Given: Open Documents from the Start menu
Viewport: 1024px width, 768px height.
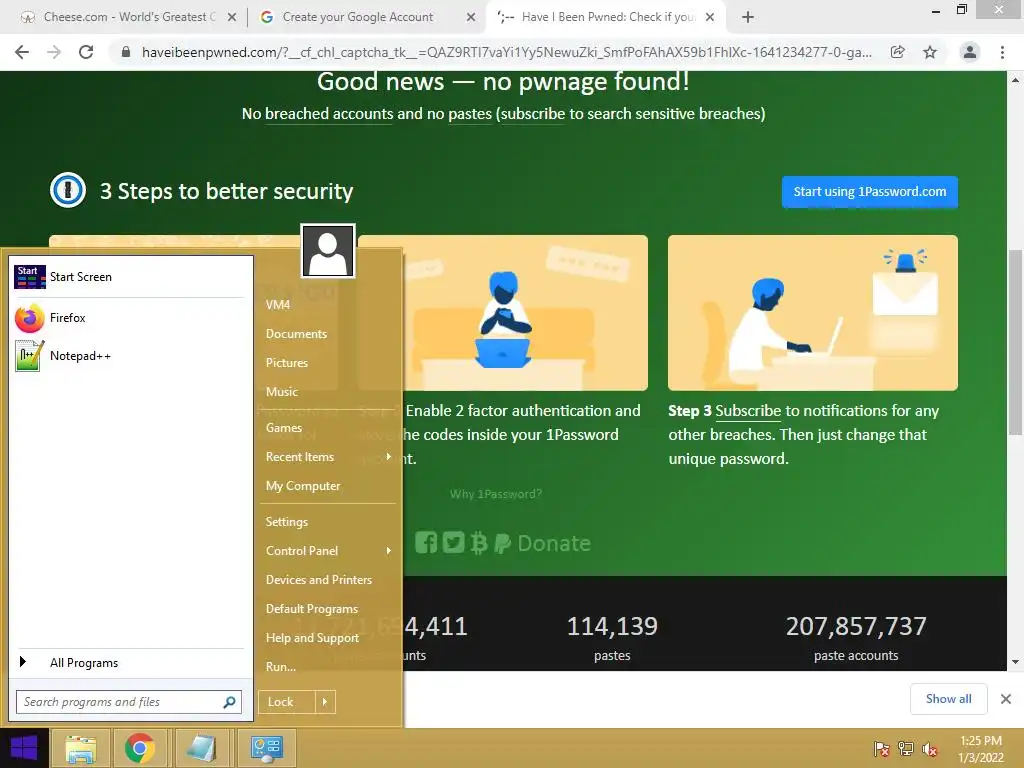Looking at the screenshot, I should (296, 334).
